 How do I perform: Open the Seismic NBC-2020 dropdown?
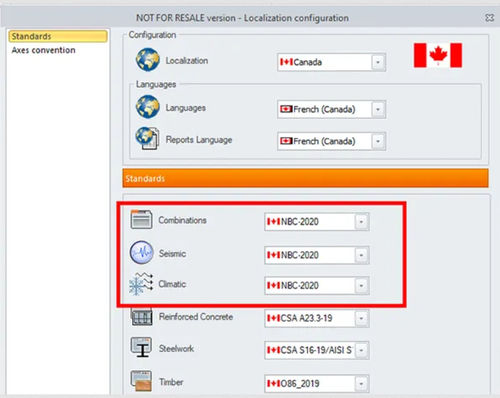point(361,255)
